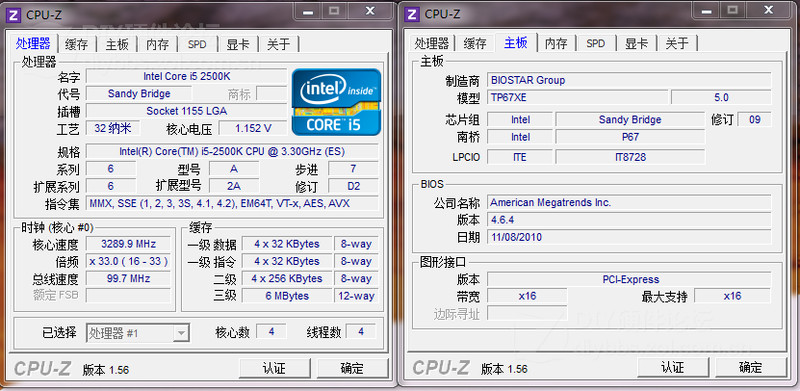Click the Intel Core i5 logo badge
This screenshot has height=391, width=800.
click(x=336, y=102)
